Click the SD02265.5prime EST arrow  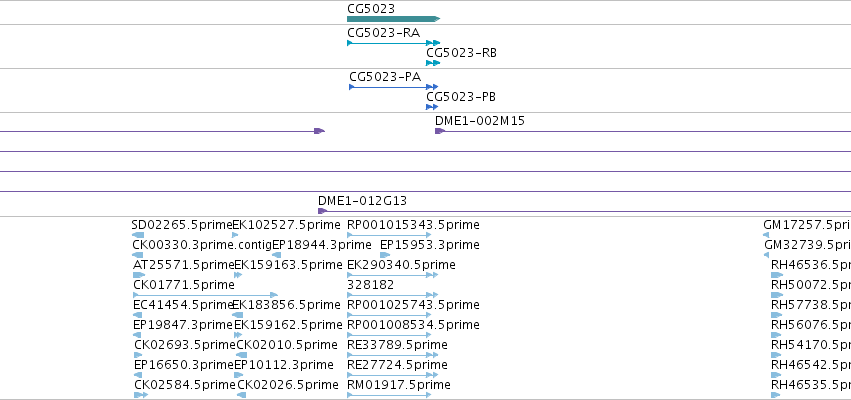[138, 235]
